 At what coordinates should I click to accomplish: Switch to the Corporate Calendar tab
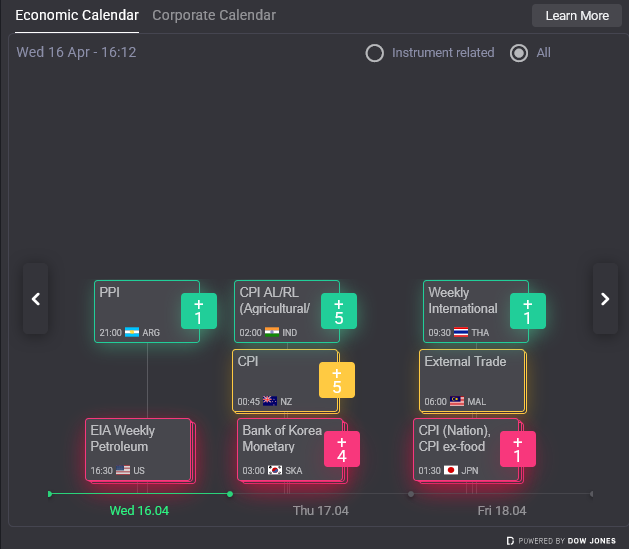tap(214, 15)
